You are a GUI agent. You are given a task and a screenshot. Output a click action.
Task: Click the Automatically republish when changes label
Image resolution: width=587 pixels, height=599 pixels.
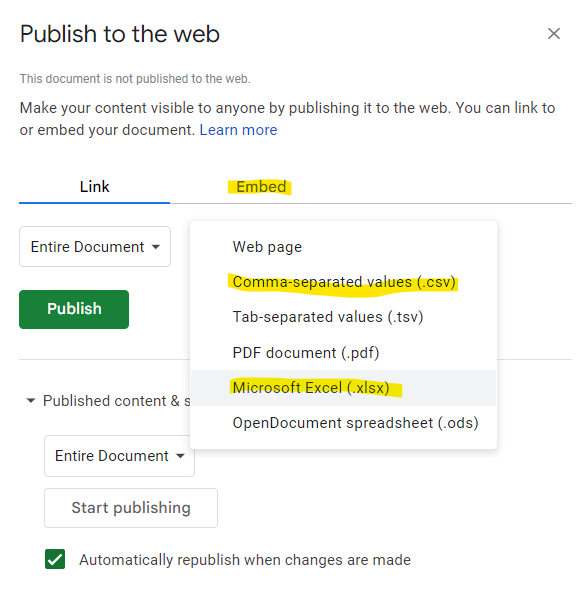click(x=245, y=560)
